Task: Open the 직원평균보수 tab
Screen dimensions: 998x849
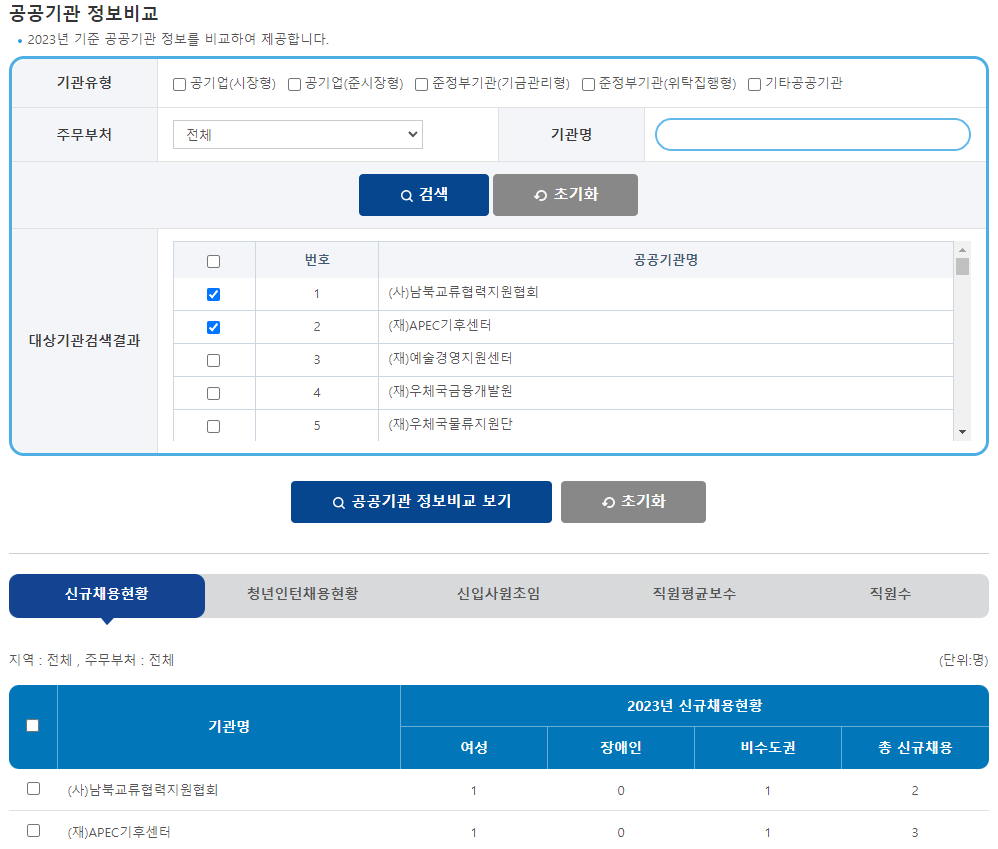Action: (694, 595)
